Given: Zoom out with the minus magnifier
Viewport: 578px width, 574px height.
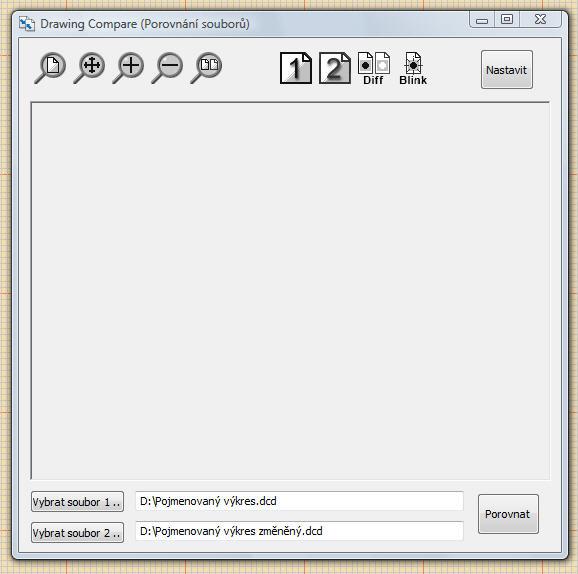Looking at the screenshot, I should (167, 68).
